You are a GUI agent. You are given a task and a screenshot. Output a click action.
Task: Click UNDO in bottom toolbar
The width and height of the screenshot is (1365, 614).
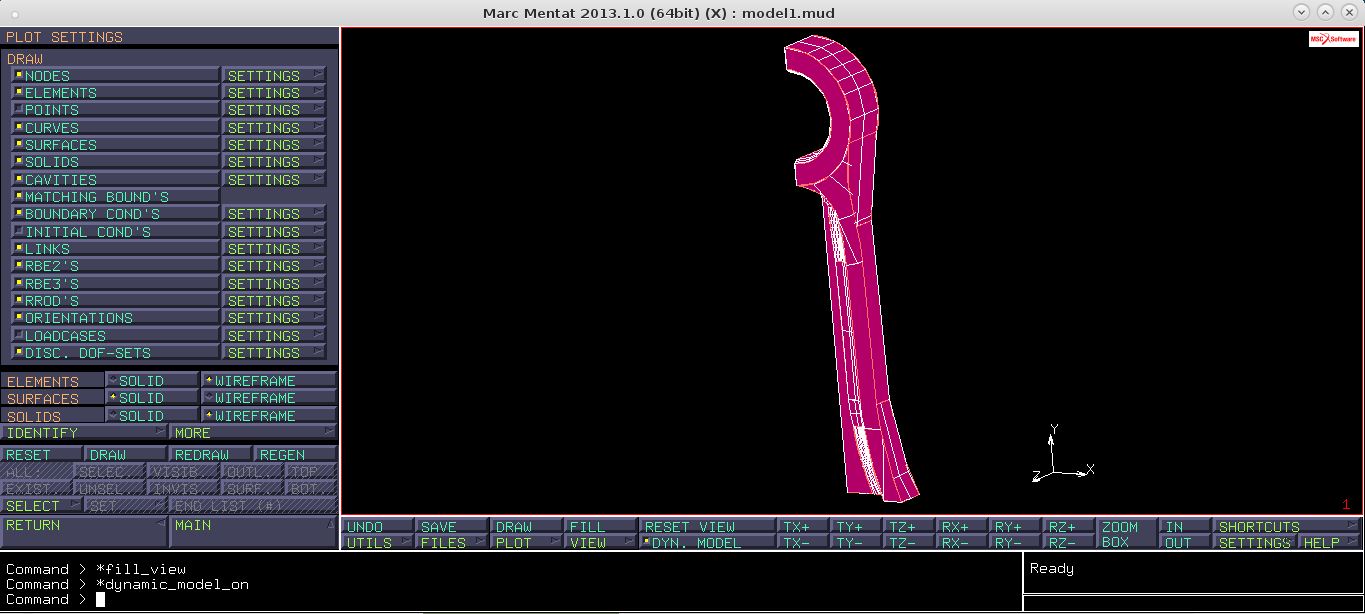point(378,526)
